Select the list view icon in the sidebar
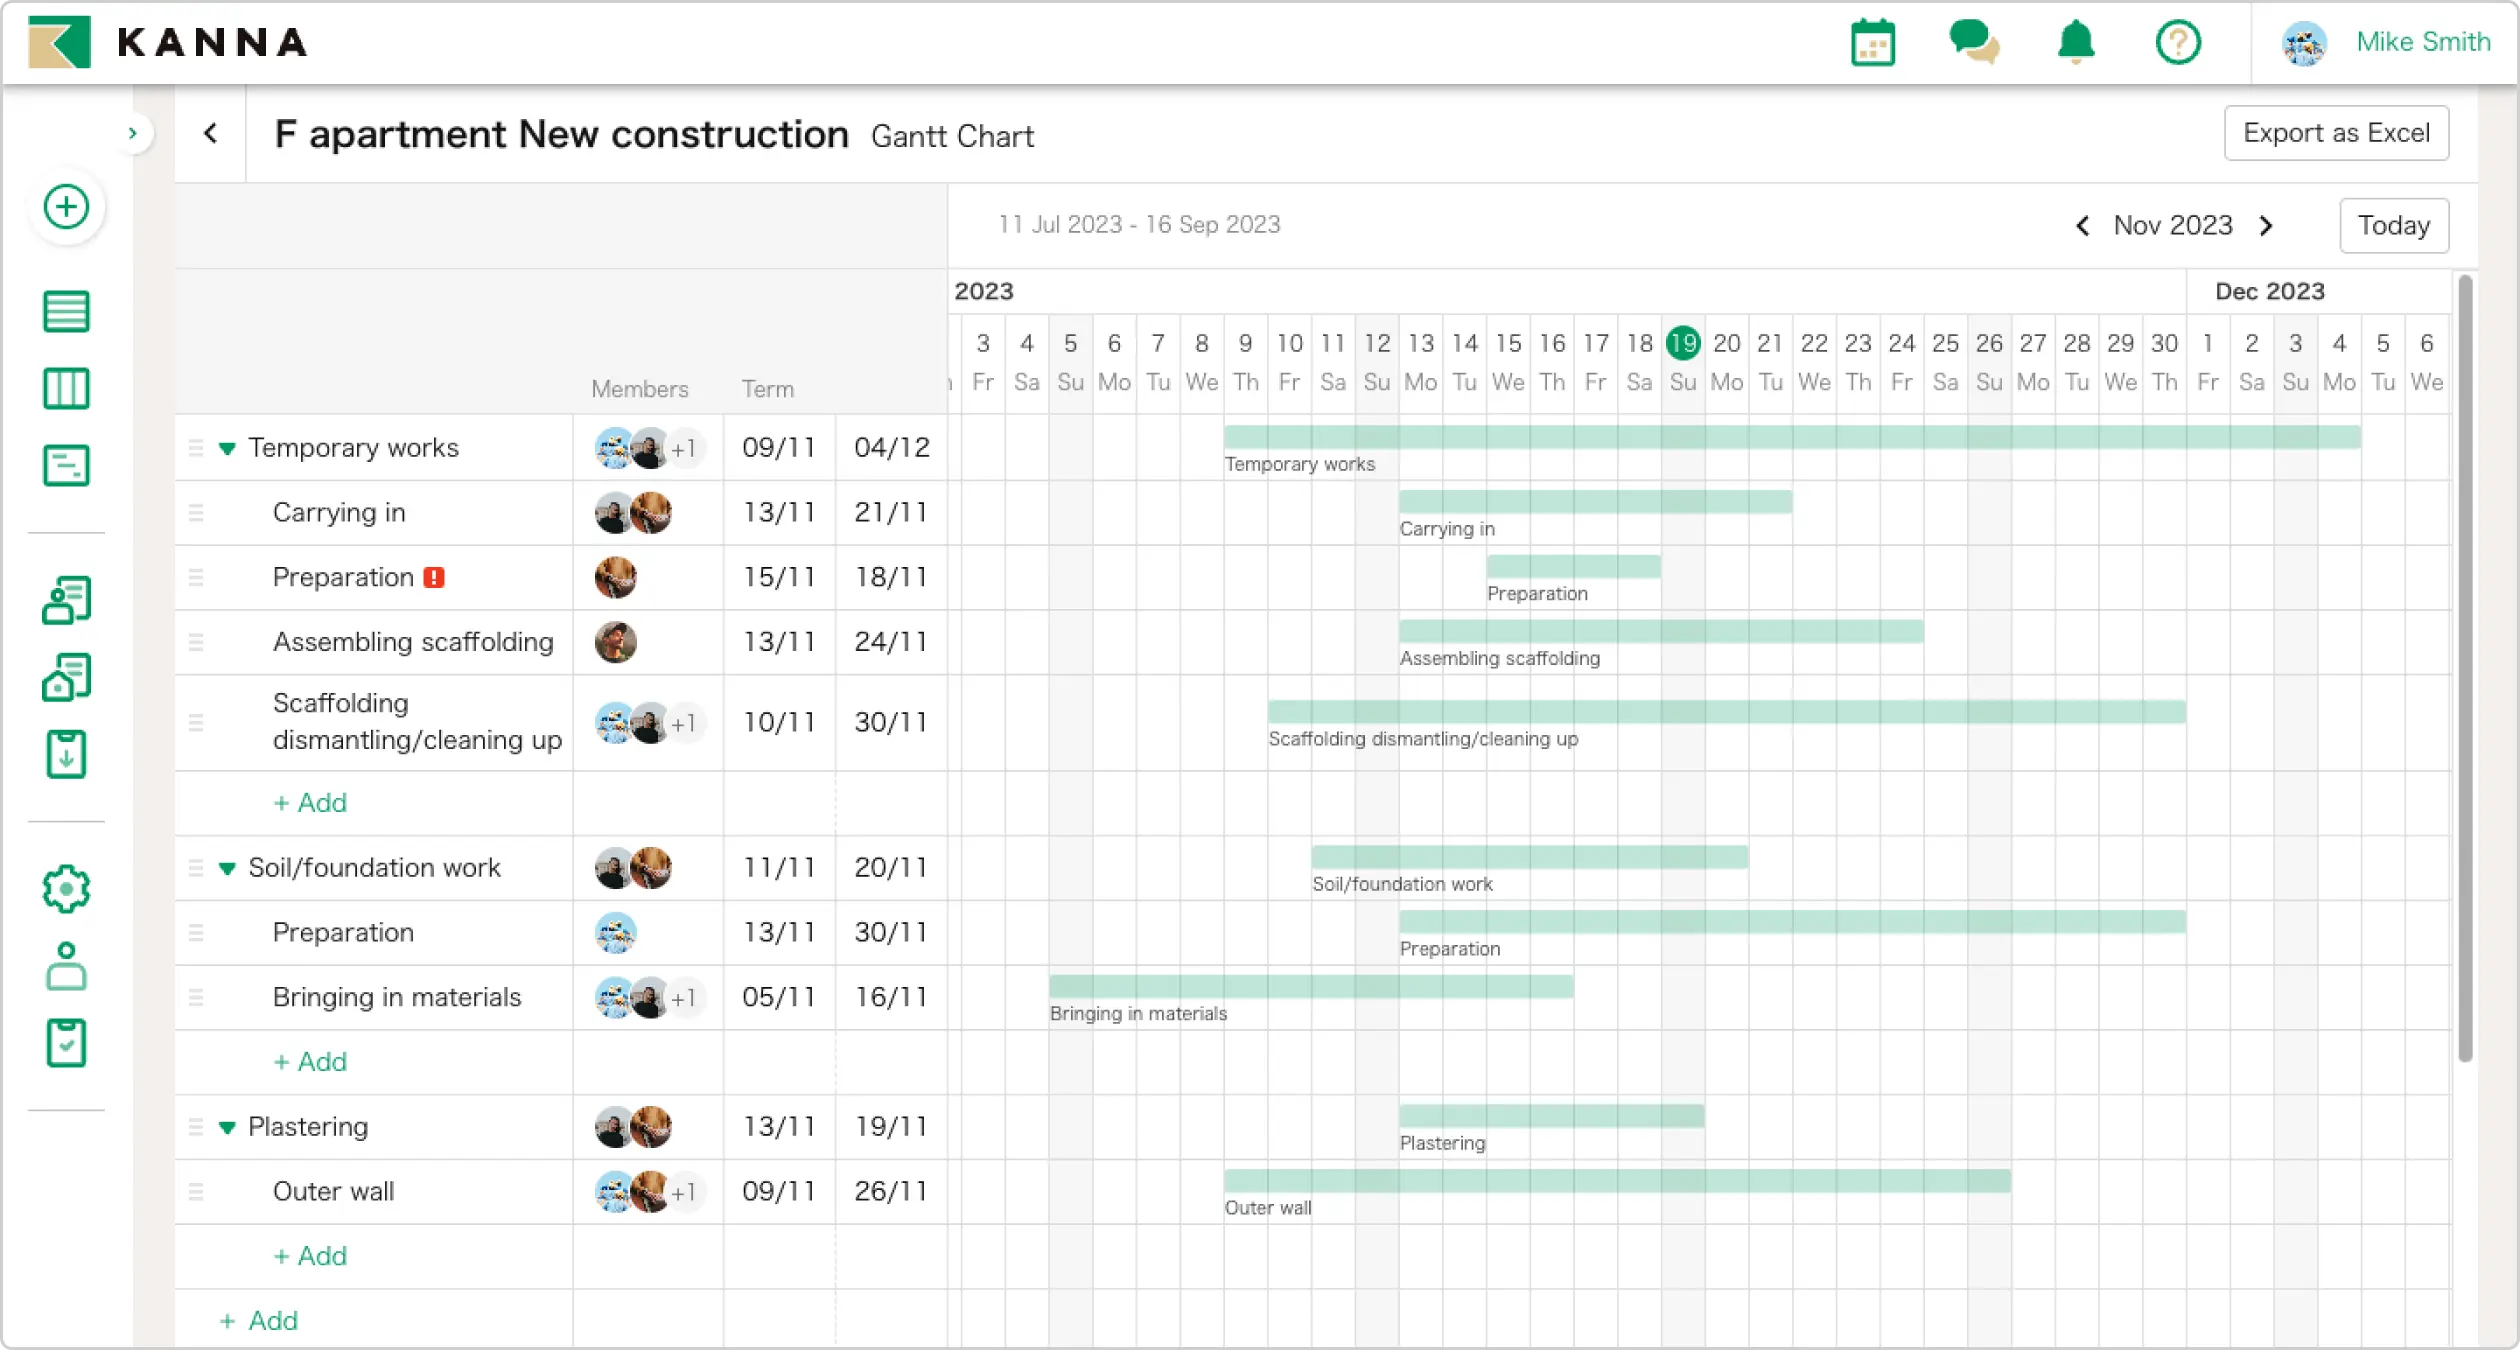The width and height of the screenshot is (2520, 1350). [x=66, y=311]
